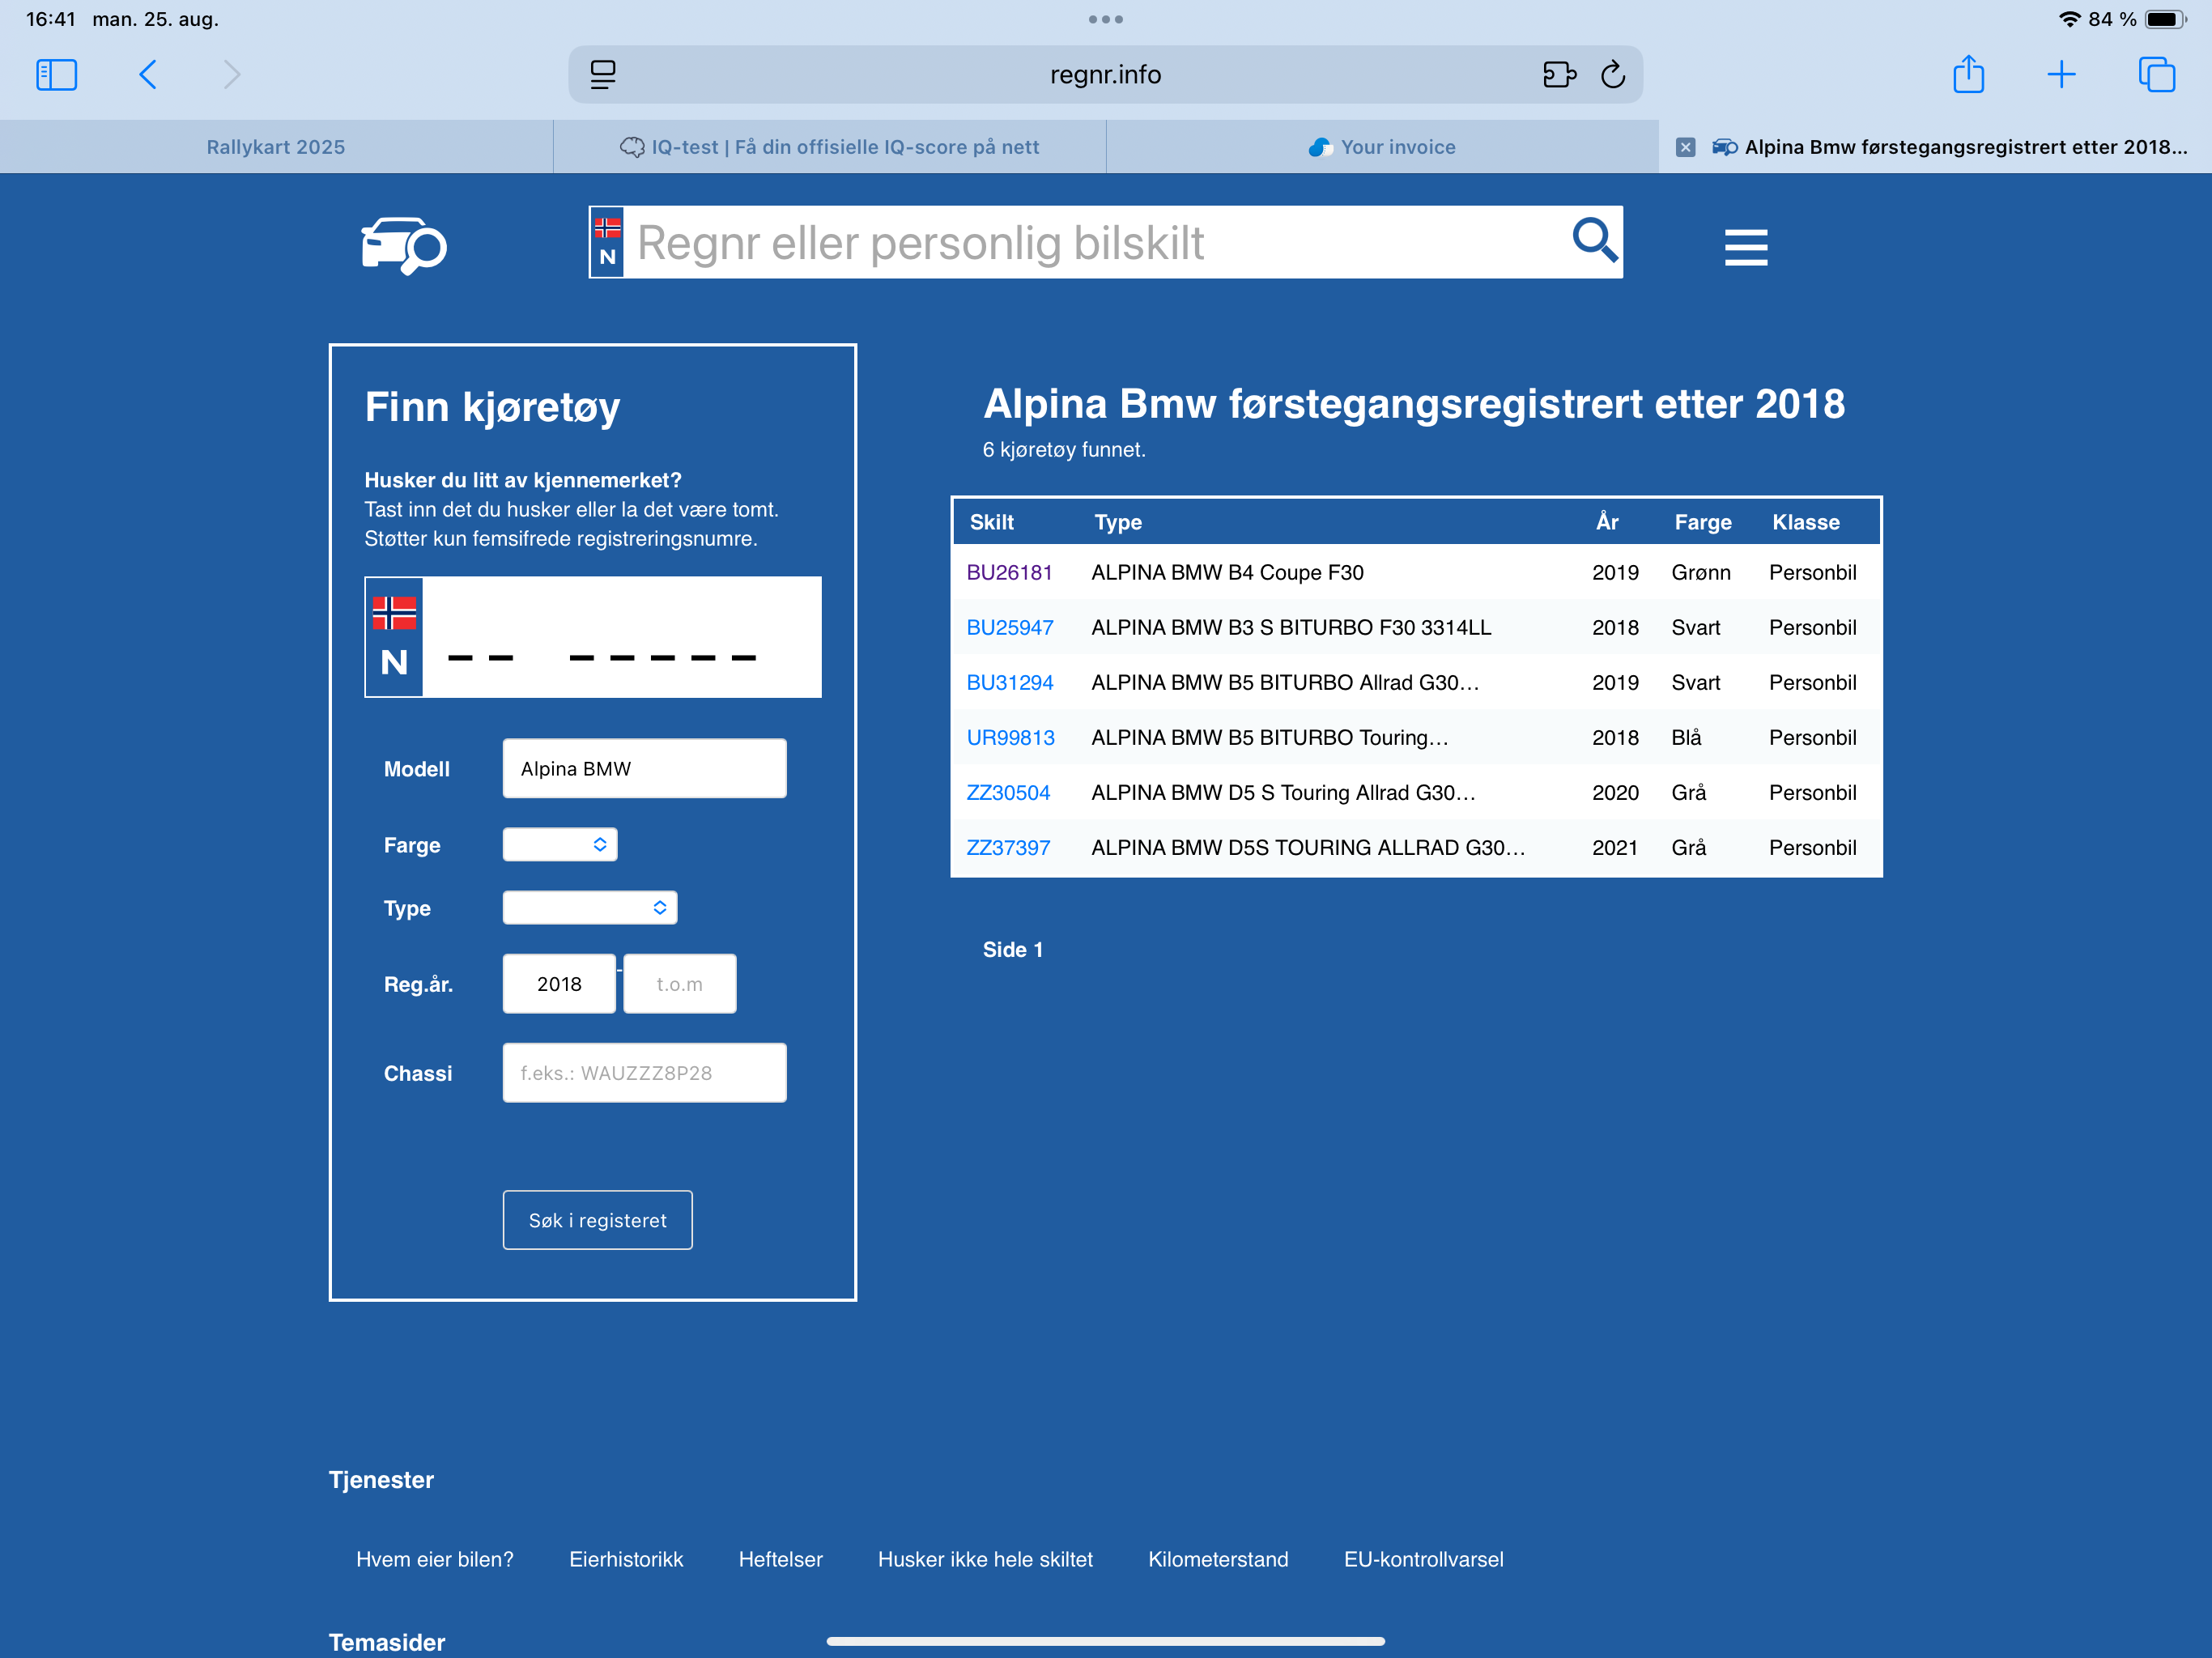The image size is (2212, 1658).
Task: Go forward to the next page
Action: click(231, 75)
